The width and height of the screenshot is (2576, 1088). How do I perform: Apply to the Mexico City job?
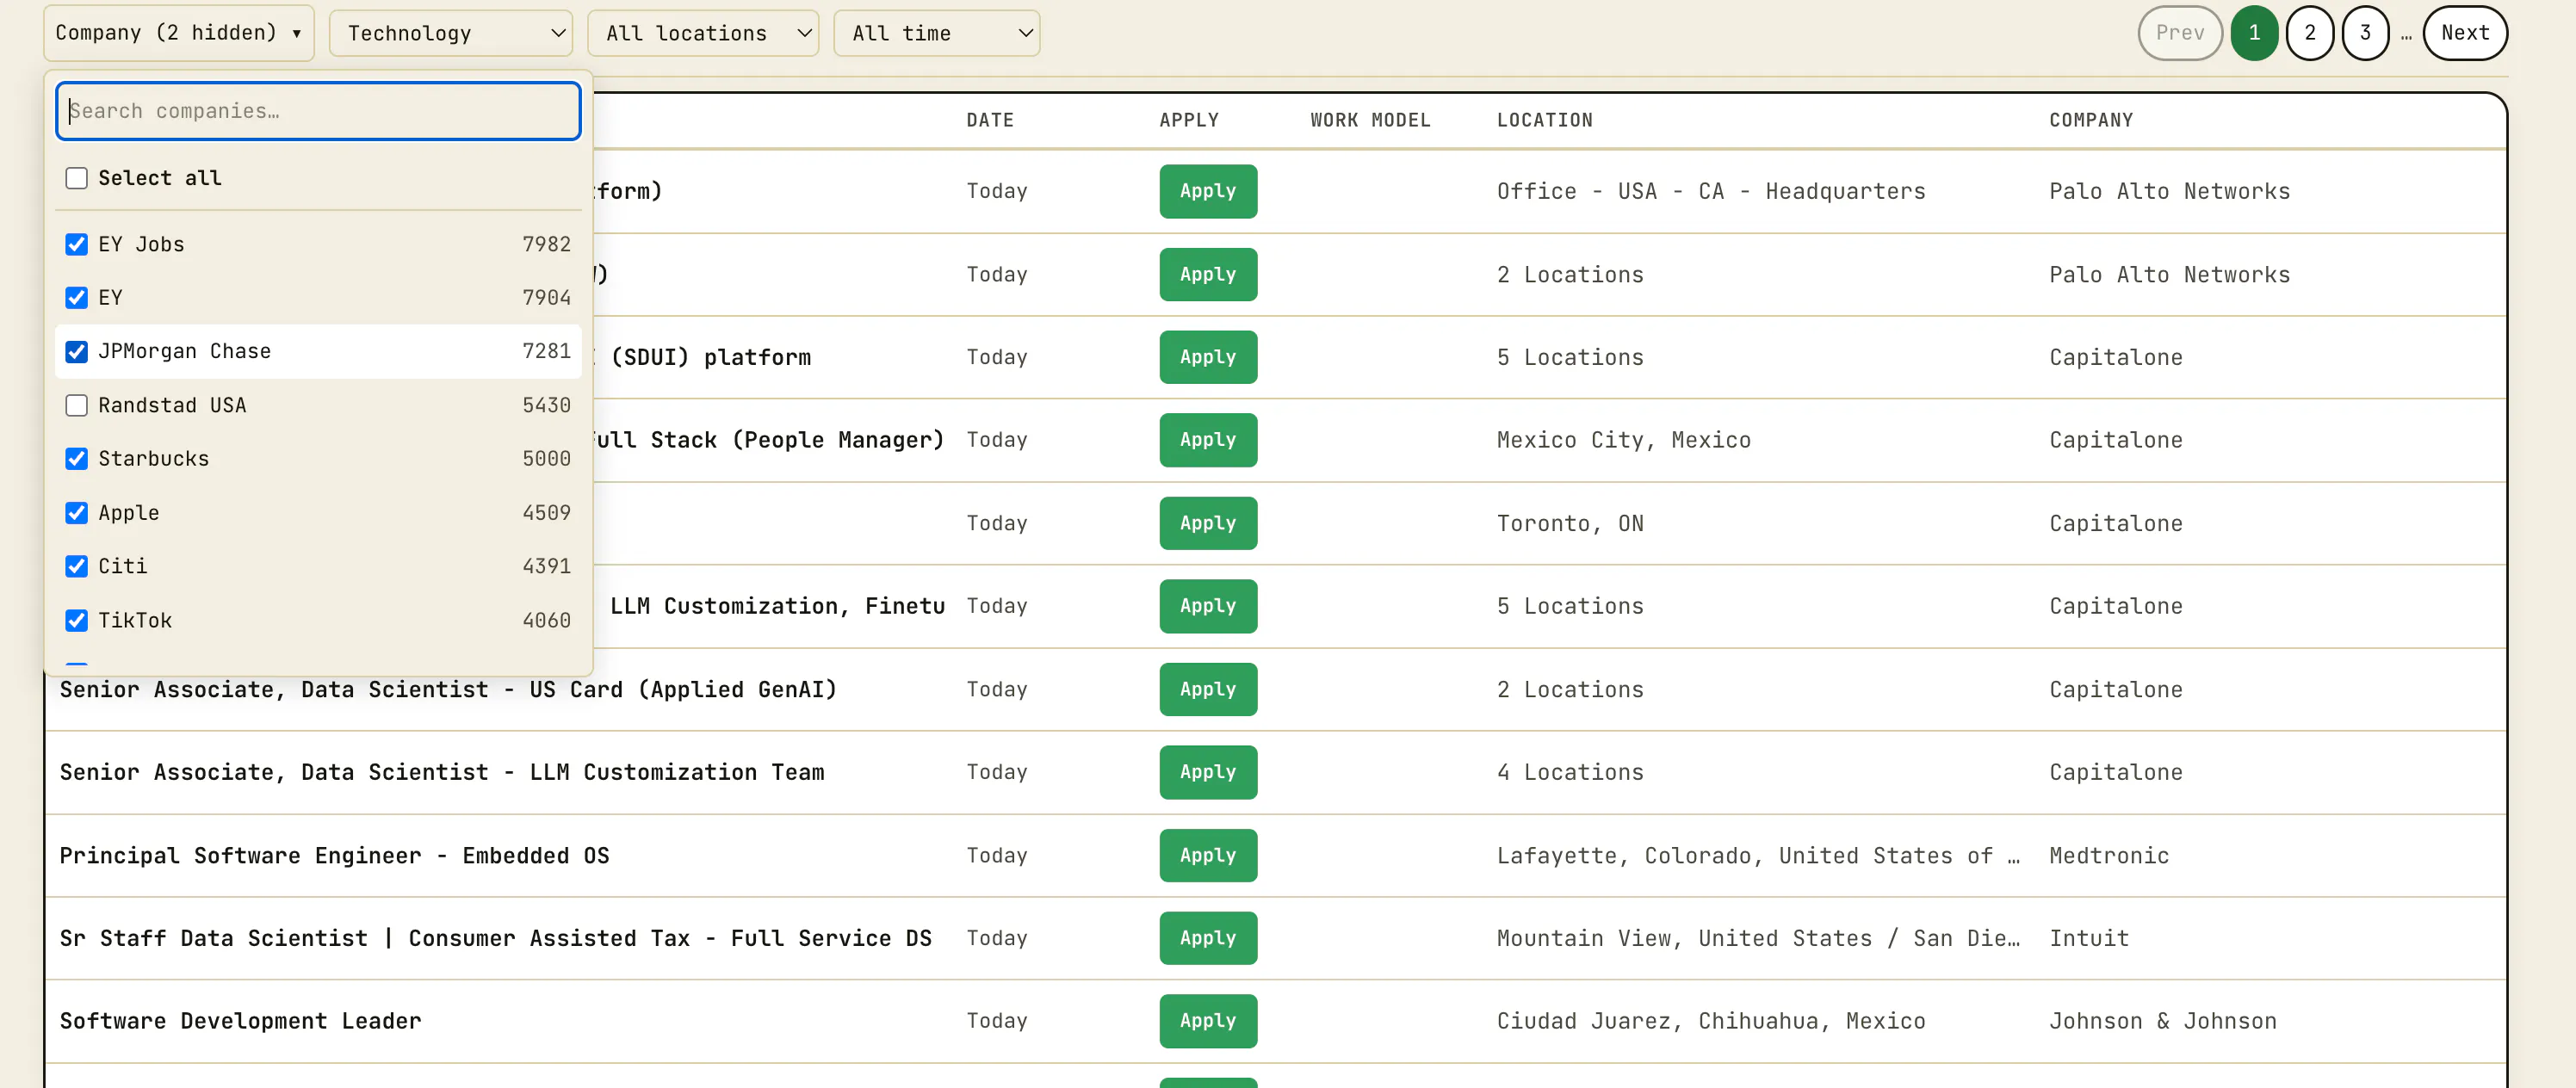1208,440
